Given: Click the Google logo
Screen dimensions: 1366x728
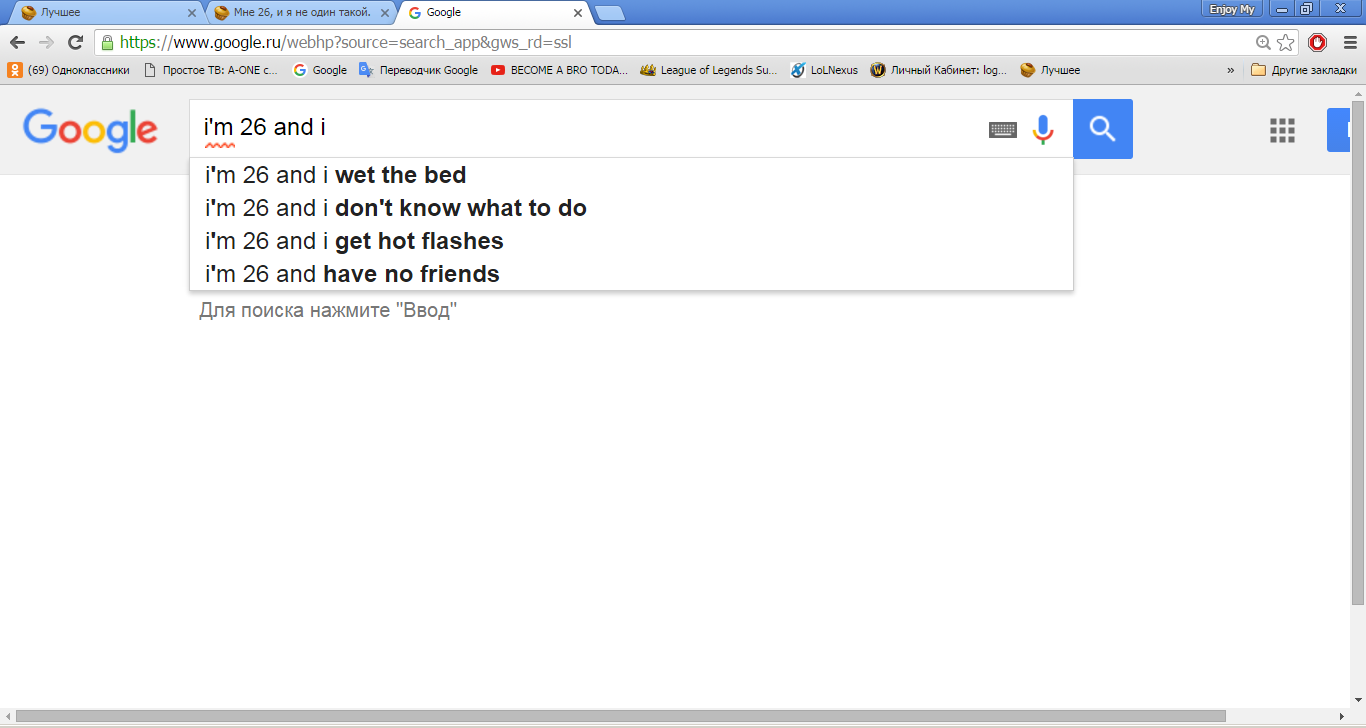Looking at the screenshot, I should coord(90,130).
